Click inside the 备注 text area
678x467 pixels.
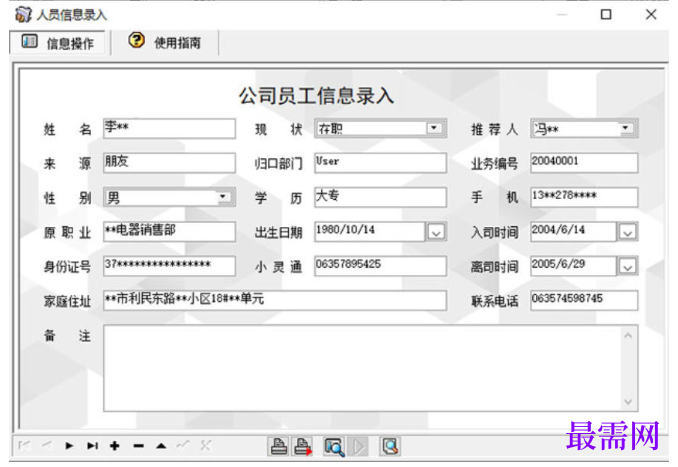(x=361, y=368)
